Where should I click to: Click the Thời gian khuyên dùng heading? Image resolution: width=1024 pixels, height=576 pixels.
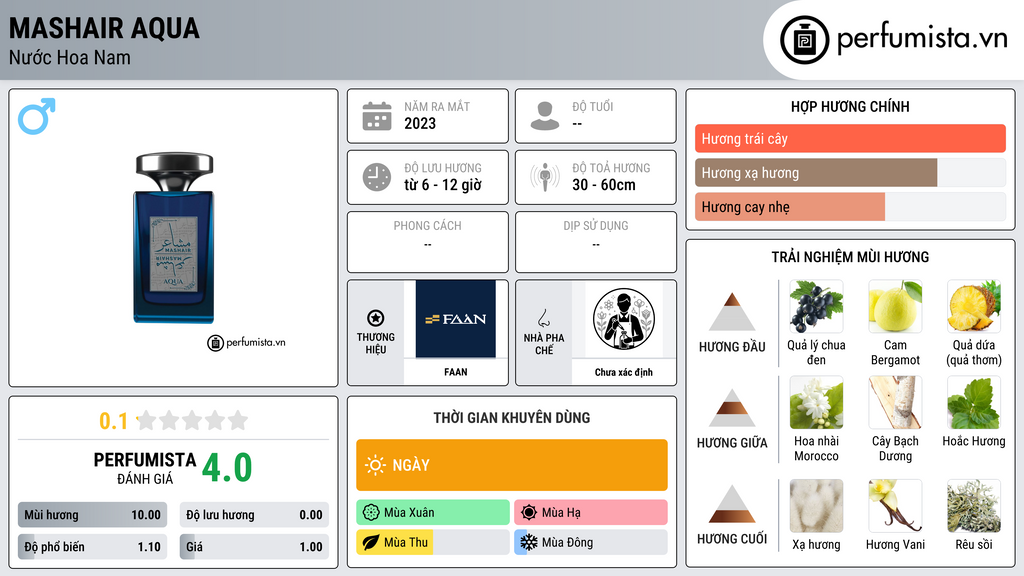click(x=512, y=418)
